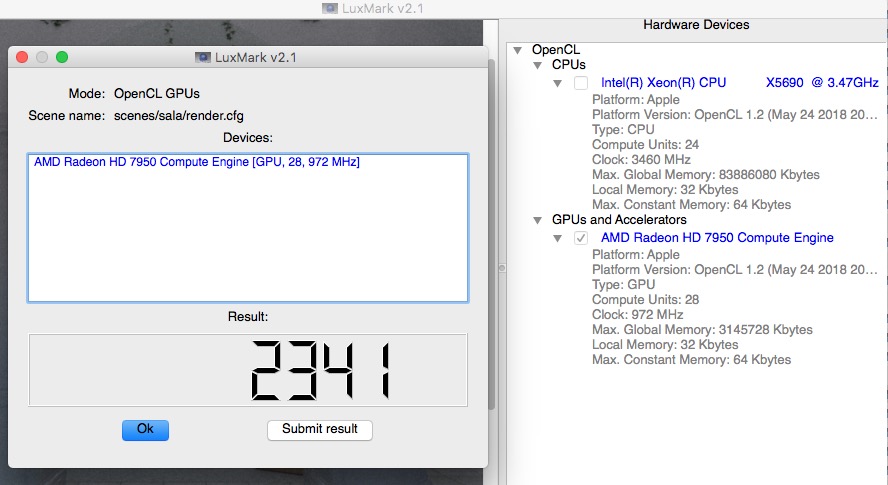Click 'Compute Units: 28' row
Screen dimensions: 888x485
click(x=645, y=299)
